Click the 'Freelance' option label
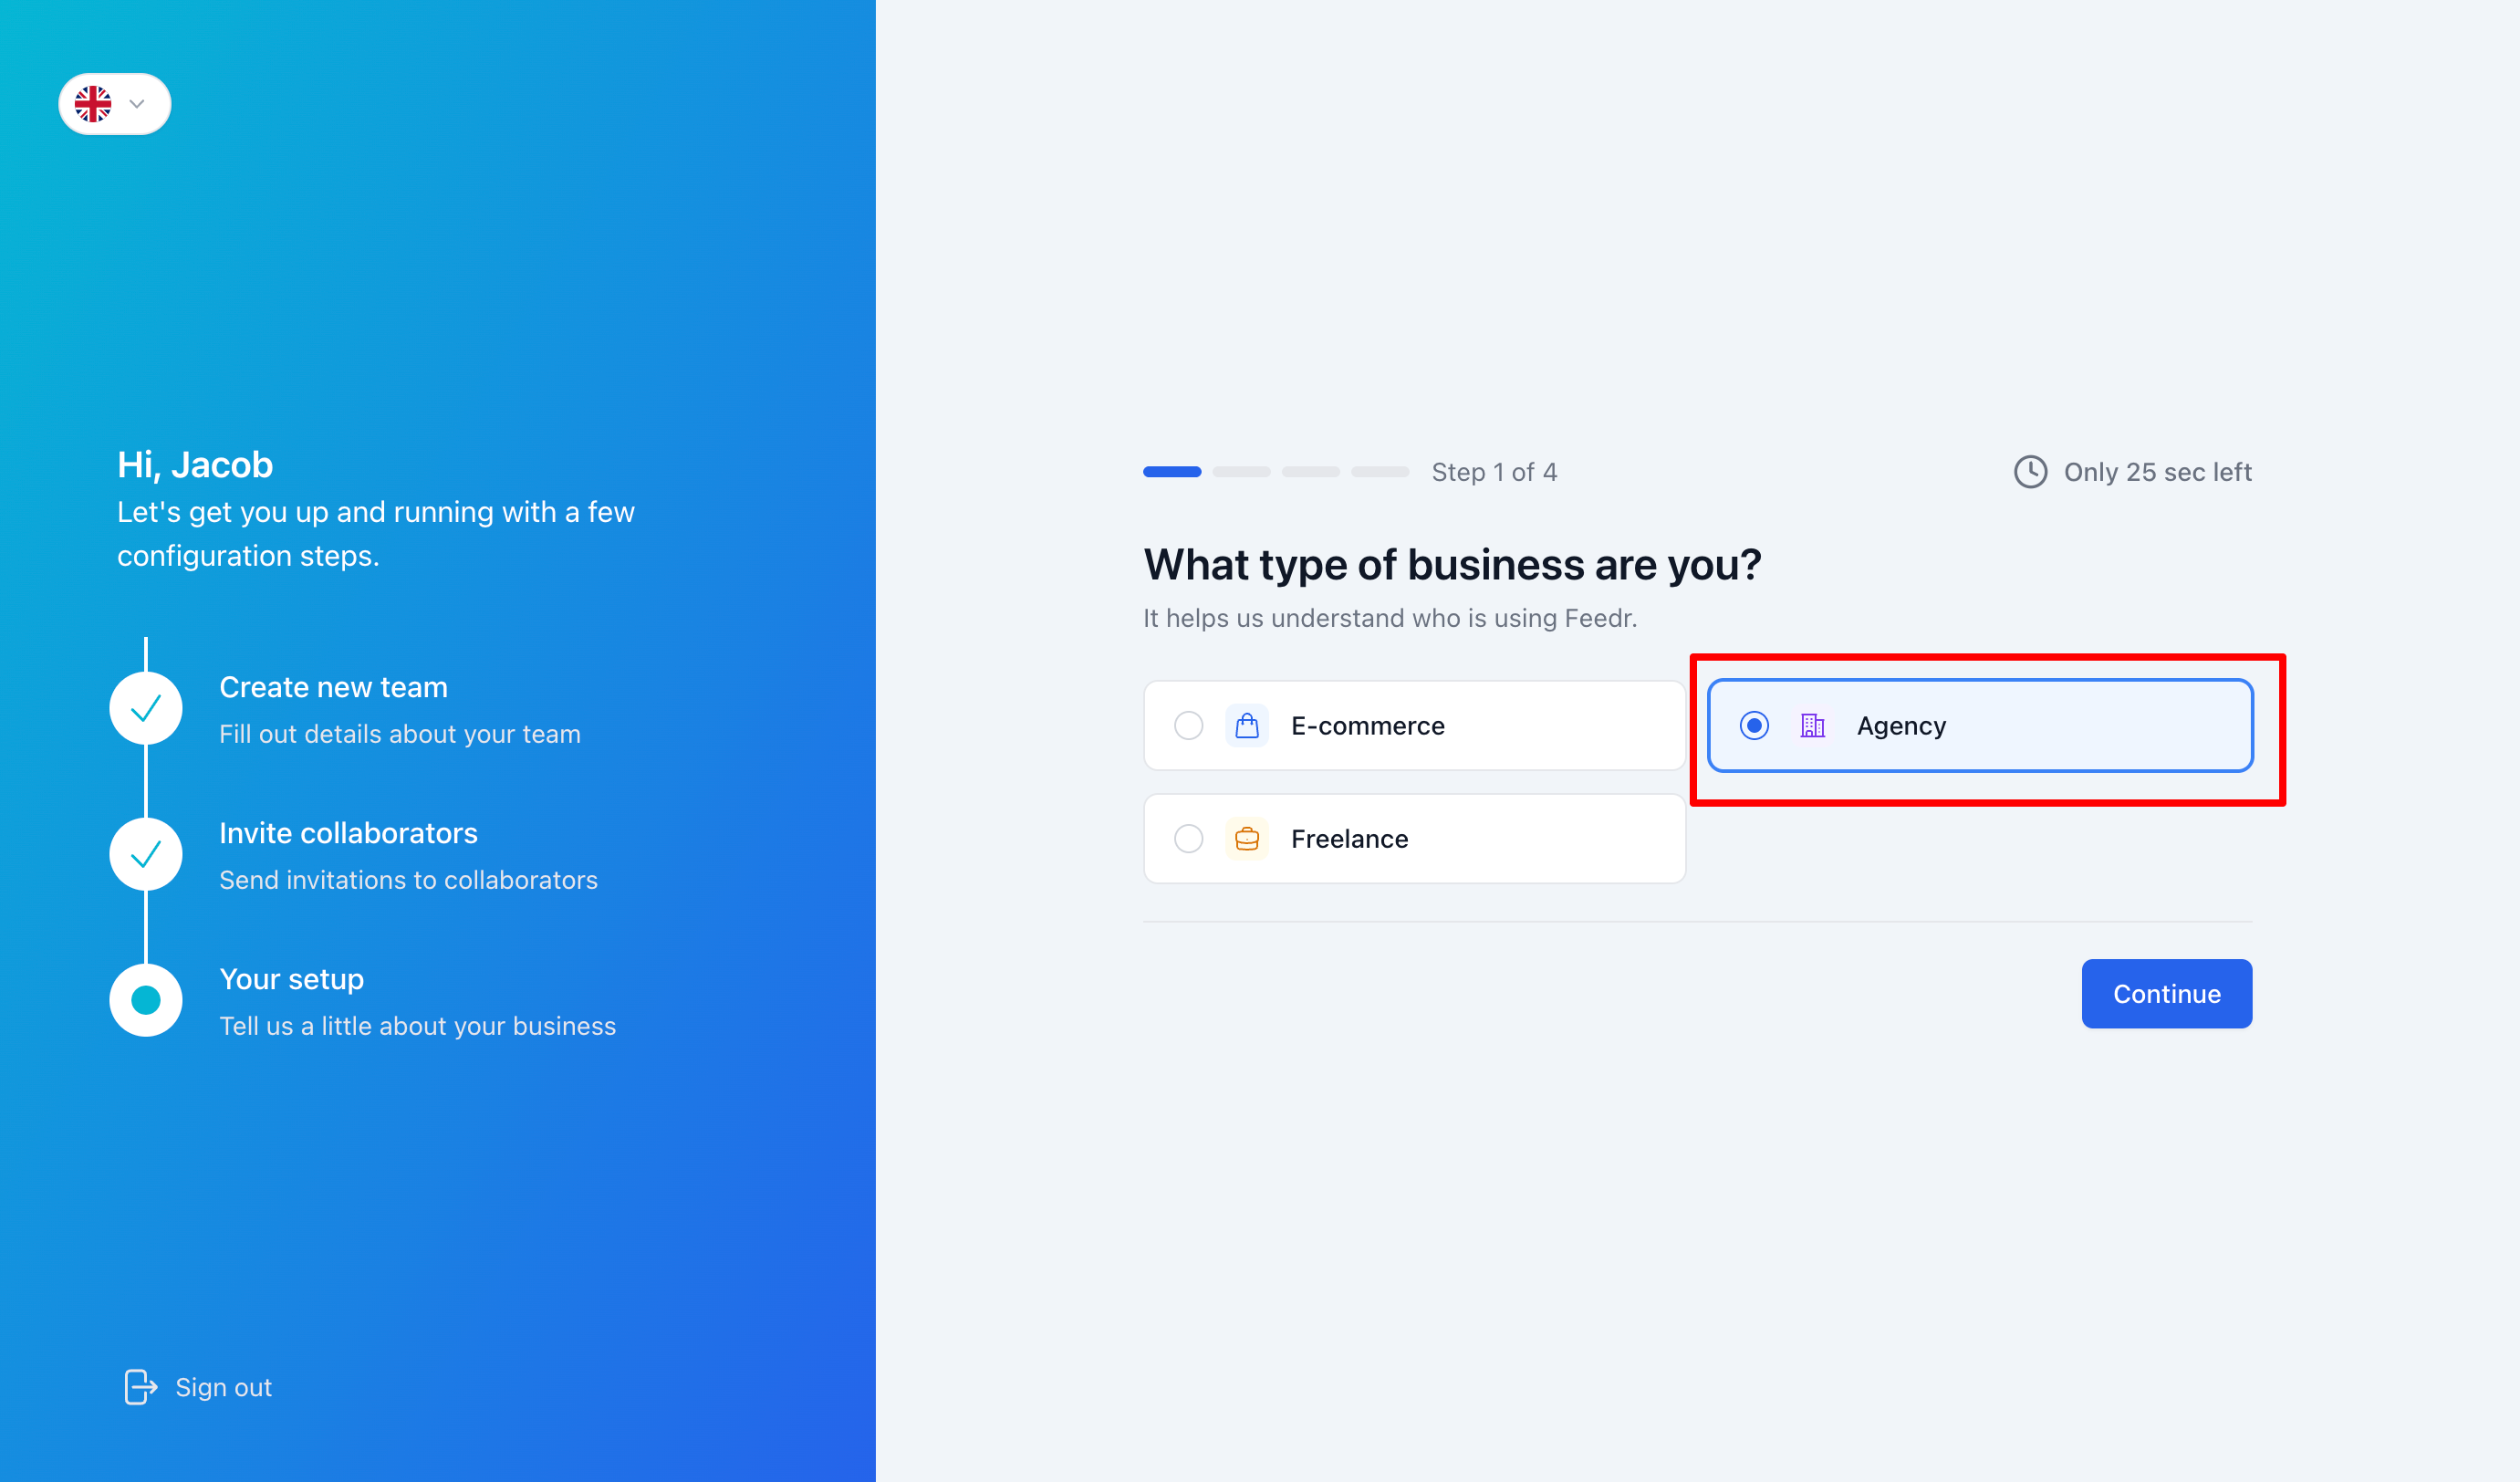2520x1482 pixels. pyautogui.click(x=1349, y=838)
